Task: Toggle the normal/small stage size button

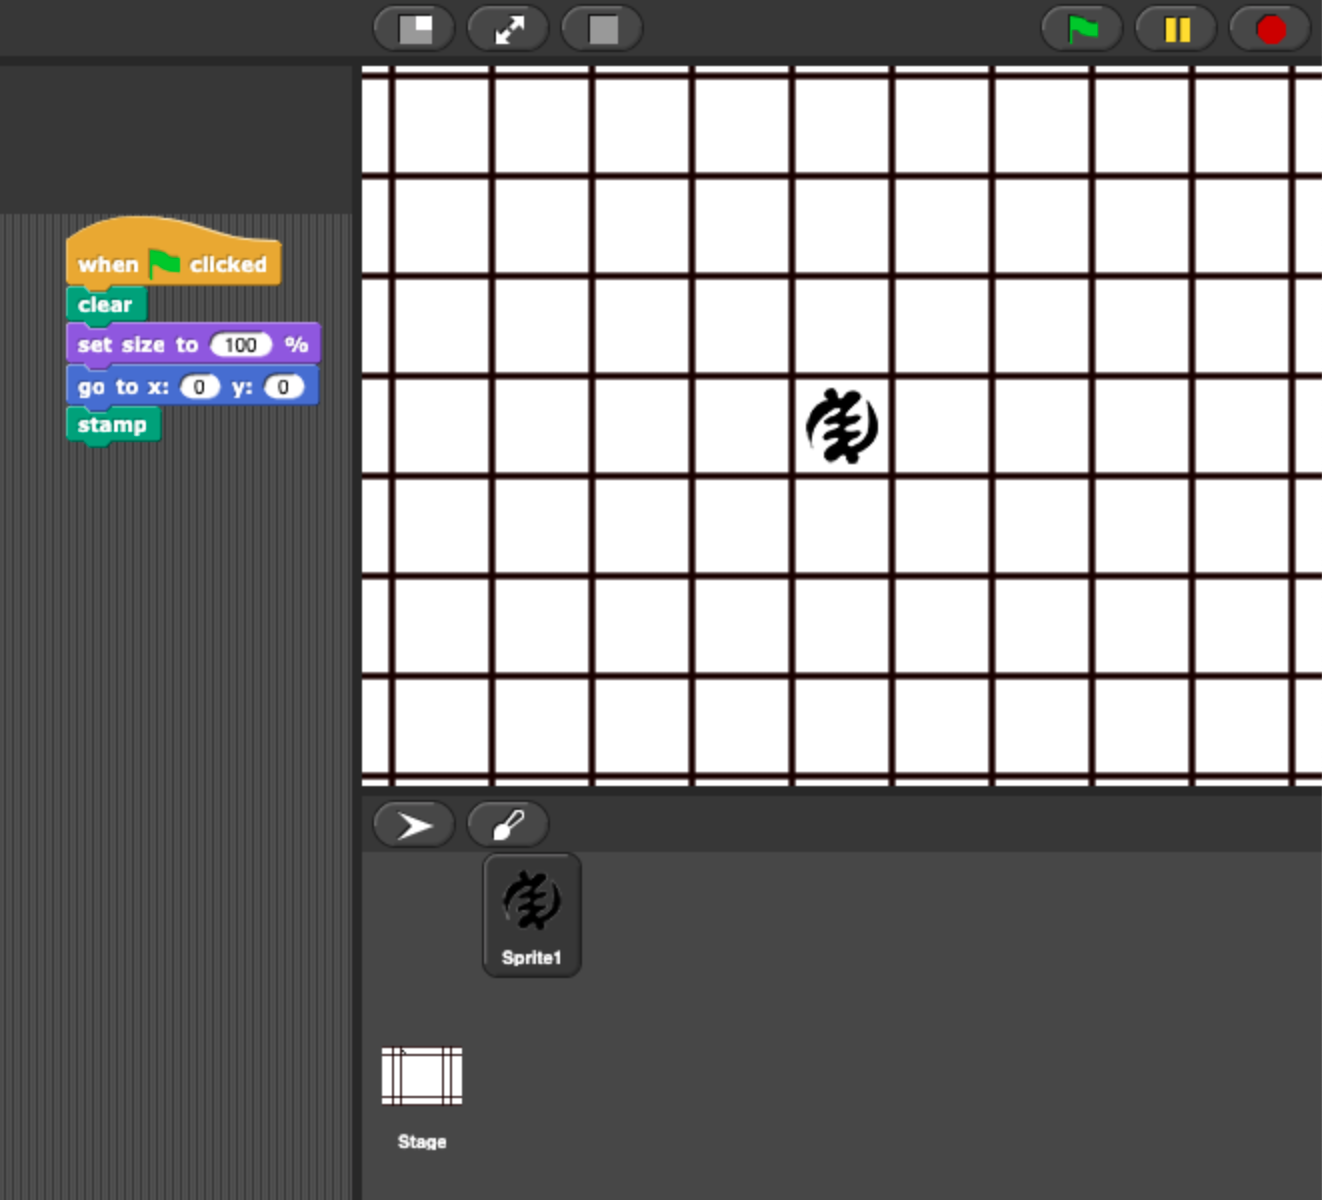Action: [415, 29]
